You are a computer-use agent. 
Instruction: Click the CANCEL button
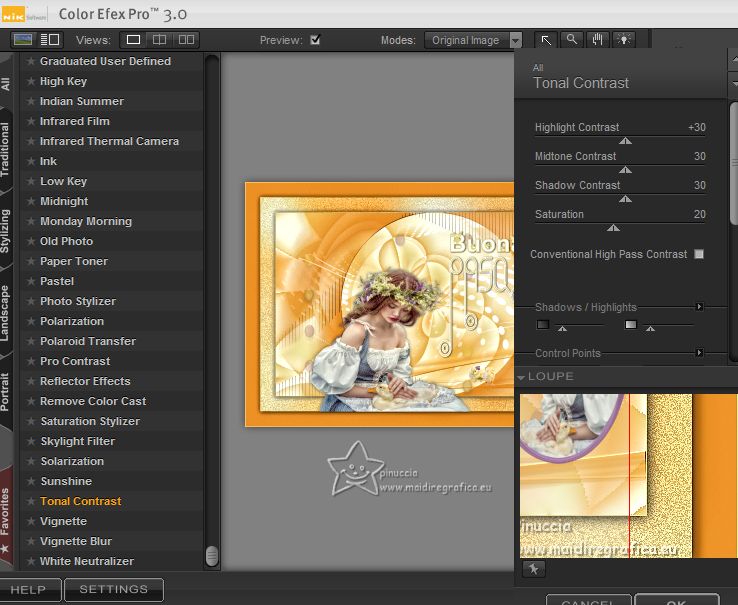[588, 601]
